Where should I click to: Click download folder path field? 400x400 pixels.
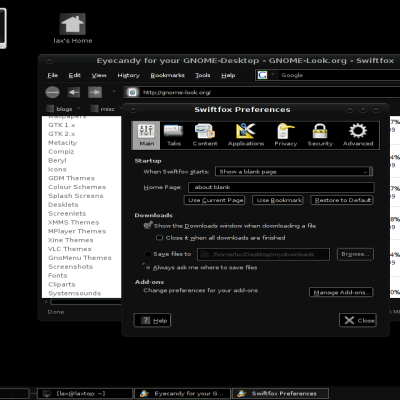click(x=263, y=254)
